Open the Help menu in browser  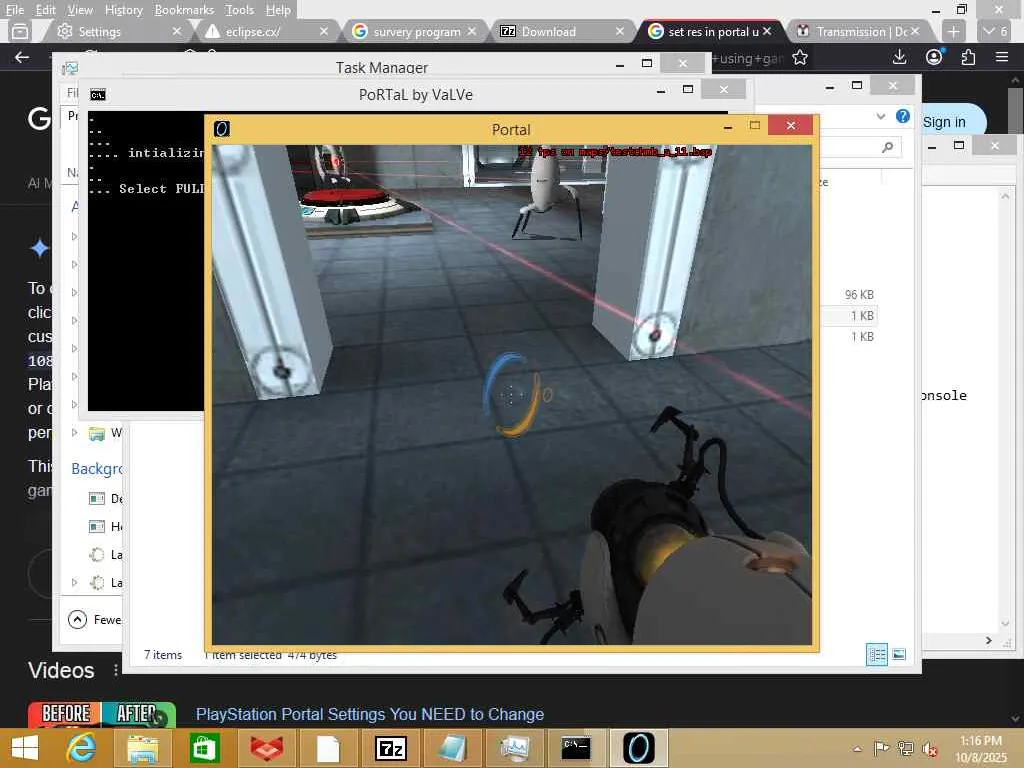coord(278,10)
